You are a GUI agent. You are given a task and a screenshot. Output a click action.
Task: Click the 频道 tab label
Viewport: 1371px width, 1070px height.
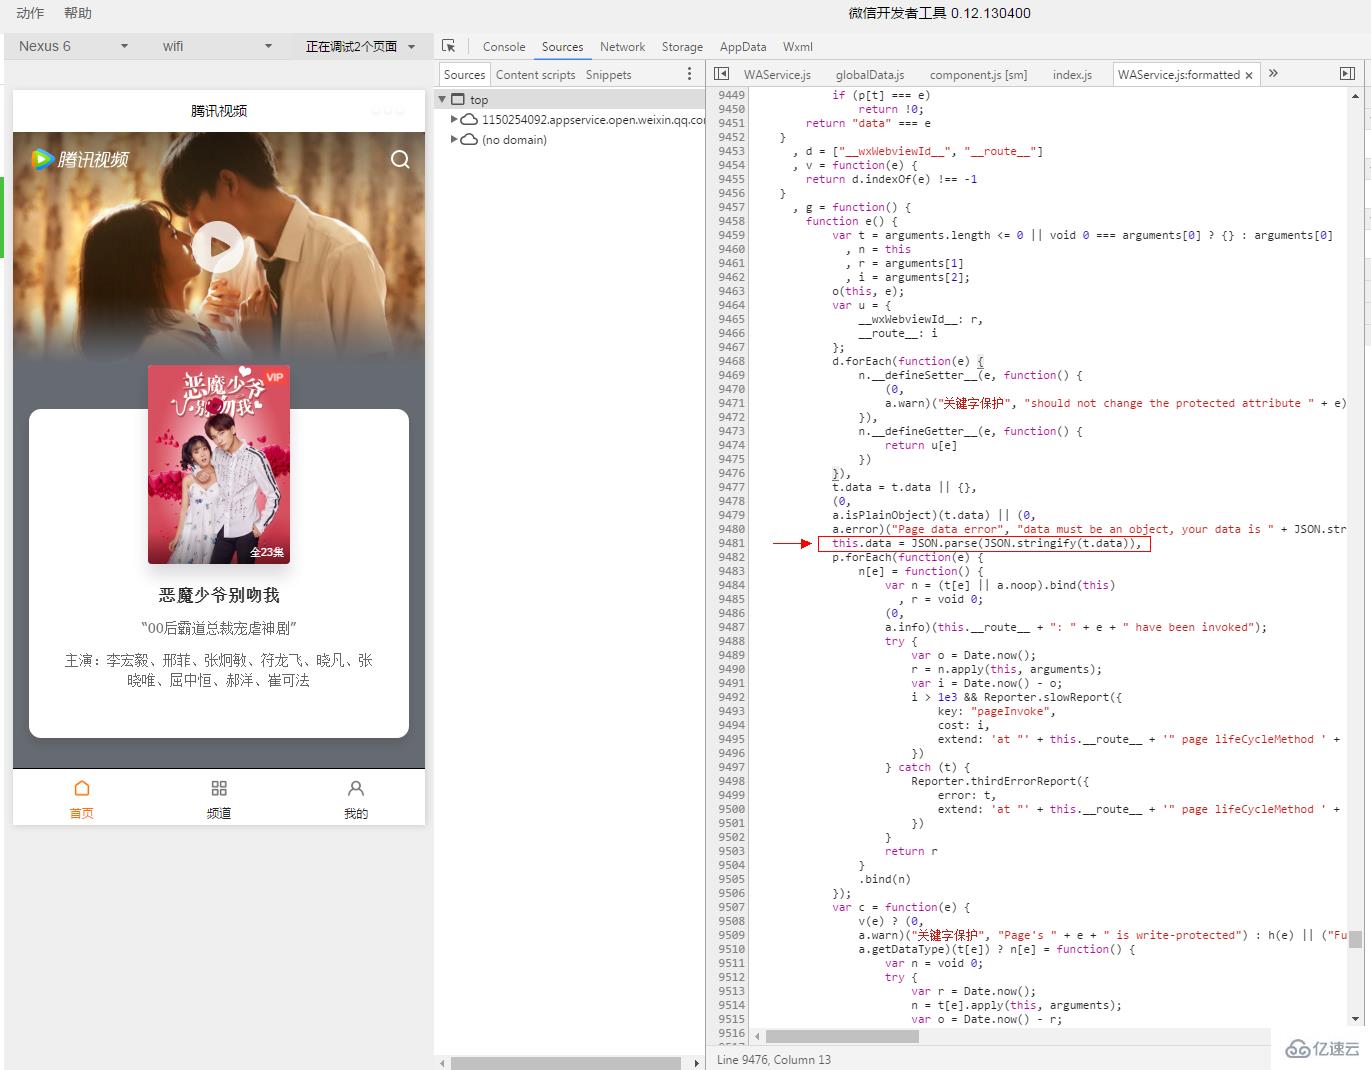coord(219,813)
